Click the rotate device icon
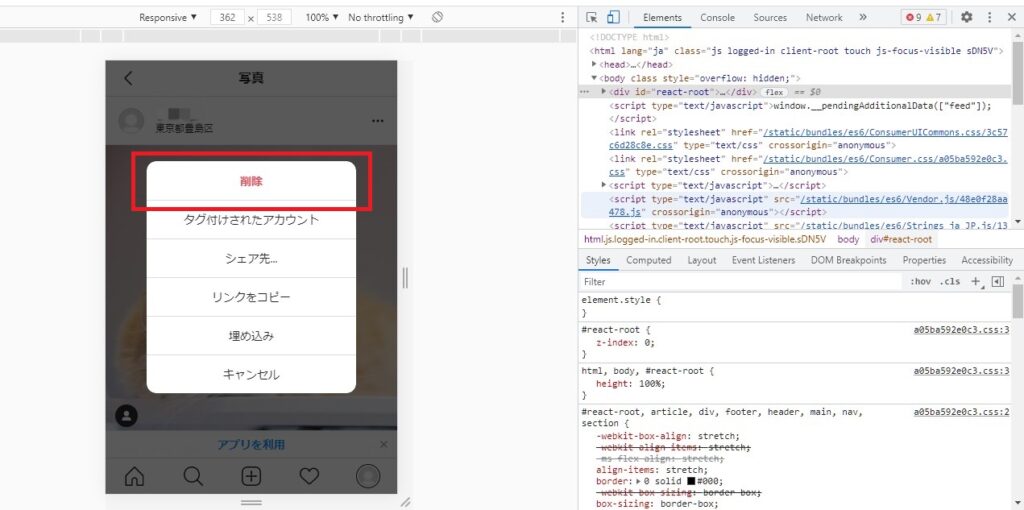Viewport: 1024px width, 510px height. [x=438, y=17]
